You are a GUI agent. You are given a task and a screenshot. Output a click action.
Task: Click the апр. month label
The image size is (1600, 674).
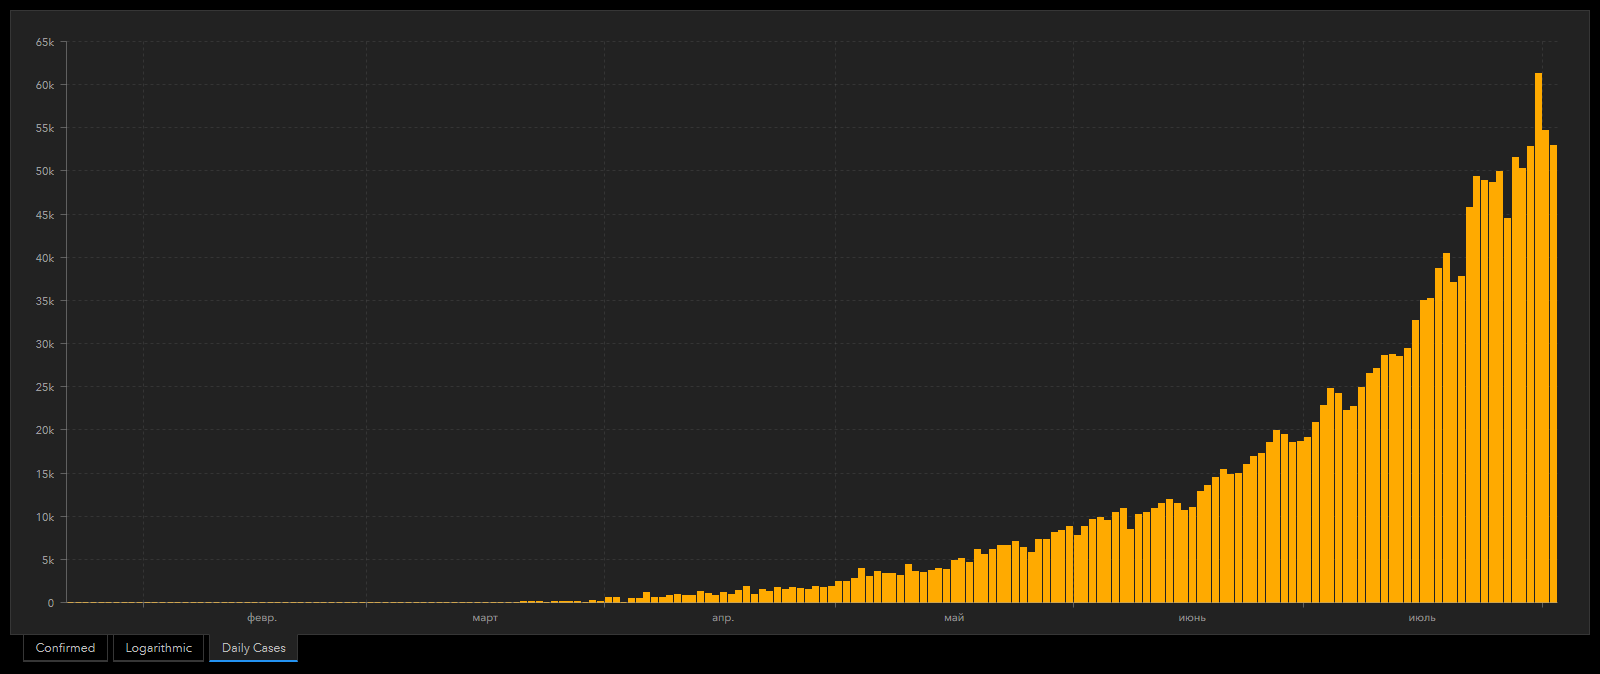tap(723, 618)
